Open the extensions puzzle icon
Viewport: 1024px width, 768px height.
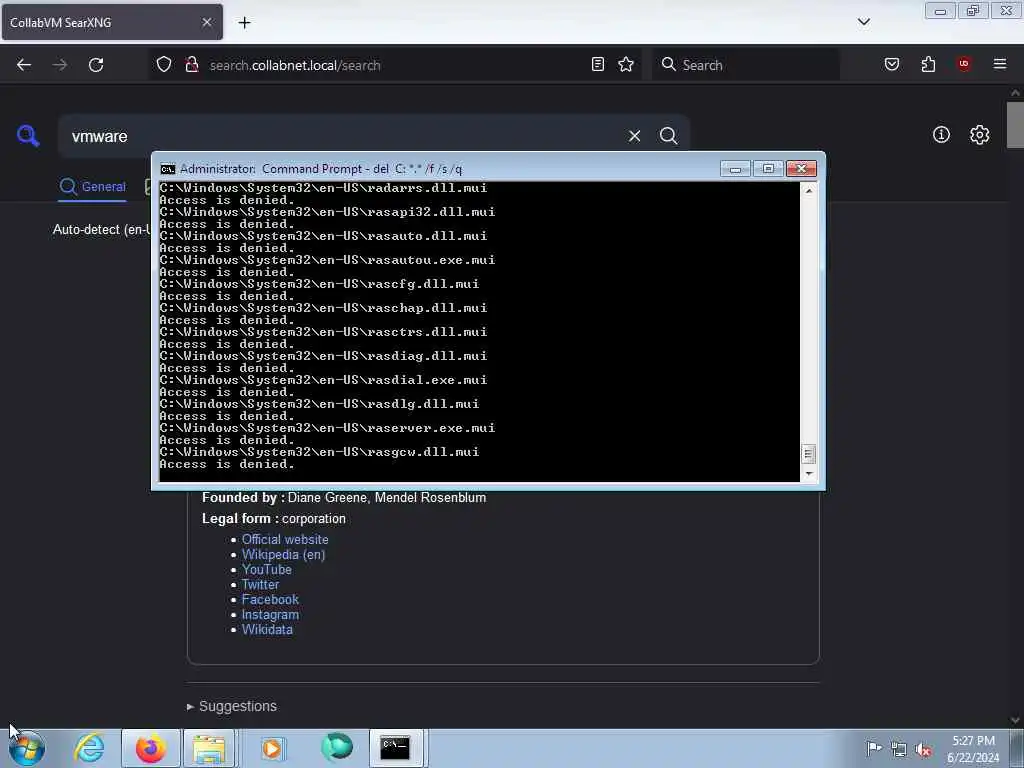(928, 64)
